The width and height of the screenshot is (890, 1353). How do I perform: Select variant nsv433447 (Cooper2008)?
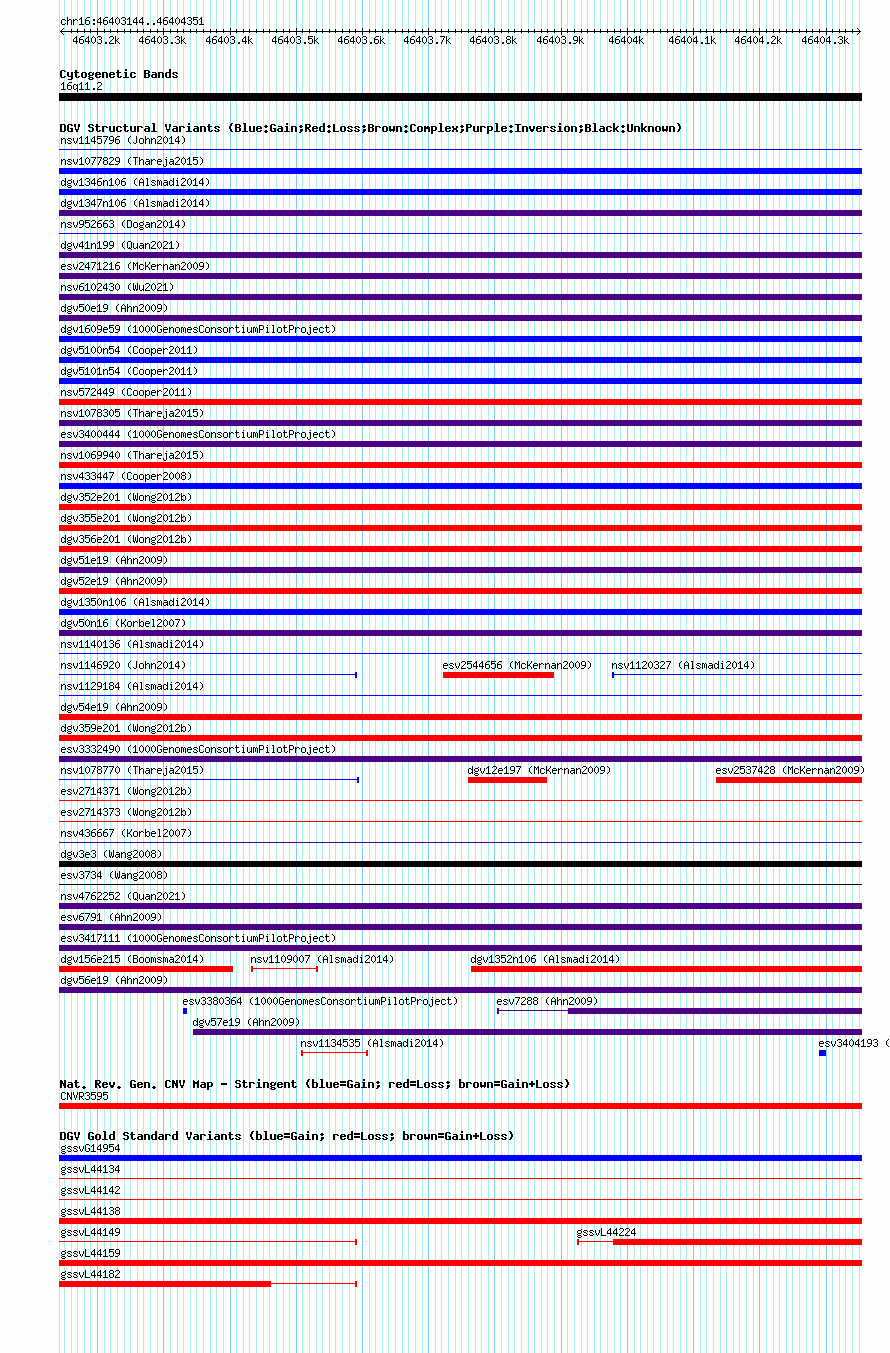pos(460,486)
